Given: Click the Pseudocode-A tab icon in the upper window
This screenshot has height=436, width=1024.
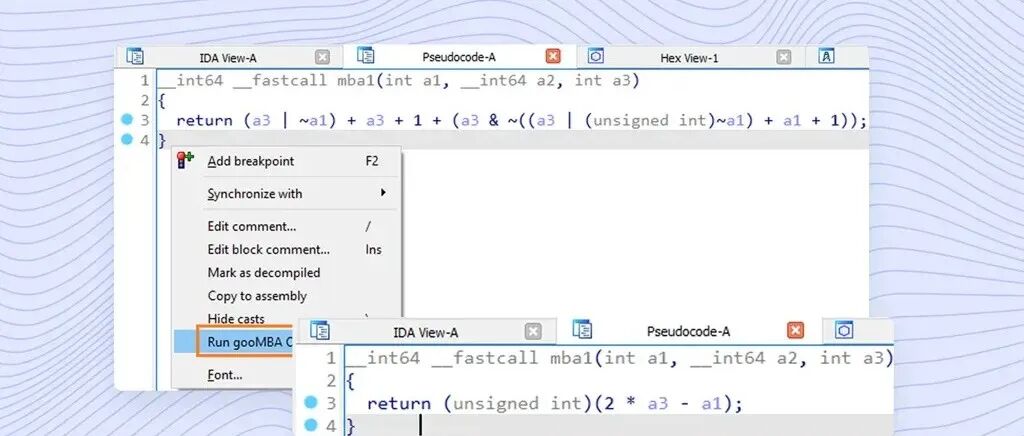Looking at the screenshot, I should pos(366,55).
